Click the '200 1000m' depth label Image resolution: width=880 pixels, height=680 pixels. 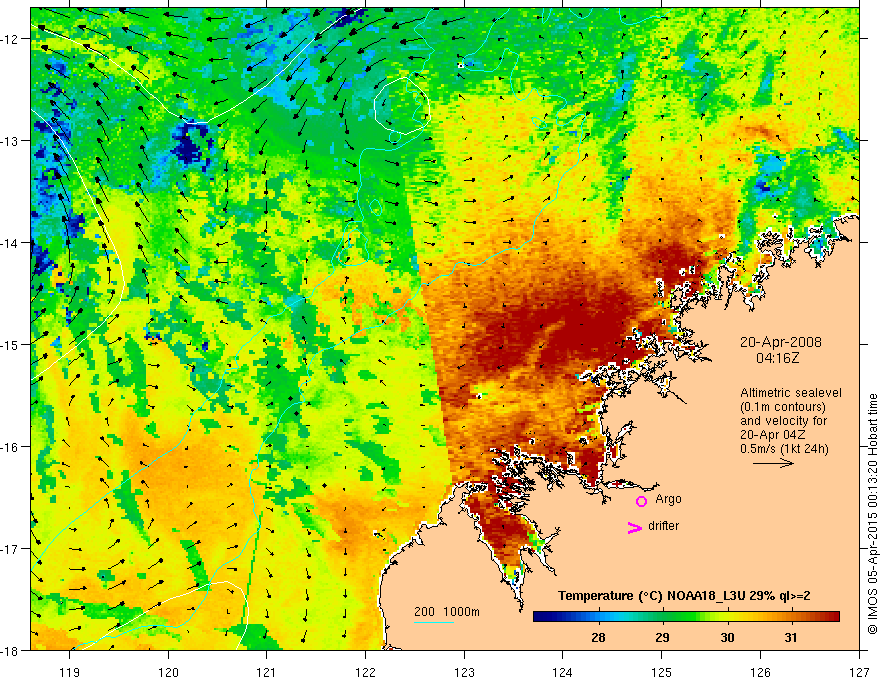point(447,612)
